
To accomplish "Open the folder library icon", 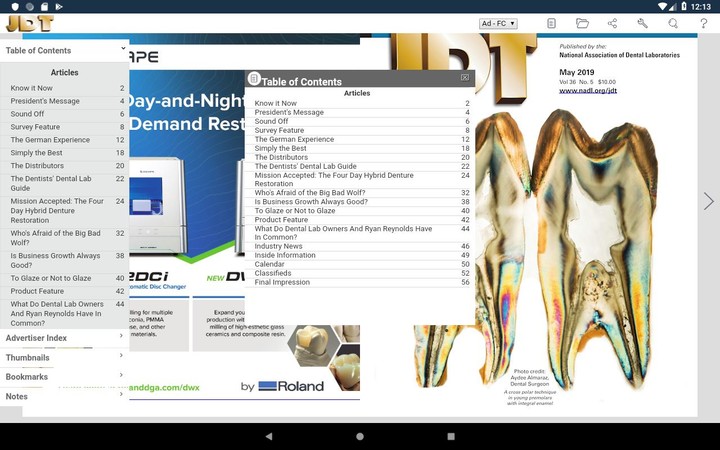I will coord(582,23).
